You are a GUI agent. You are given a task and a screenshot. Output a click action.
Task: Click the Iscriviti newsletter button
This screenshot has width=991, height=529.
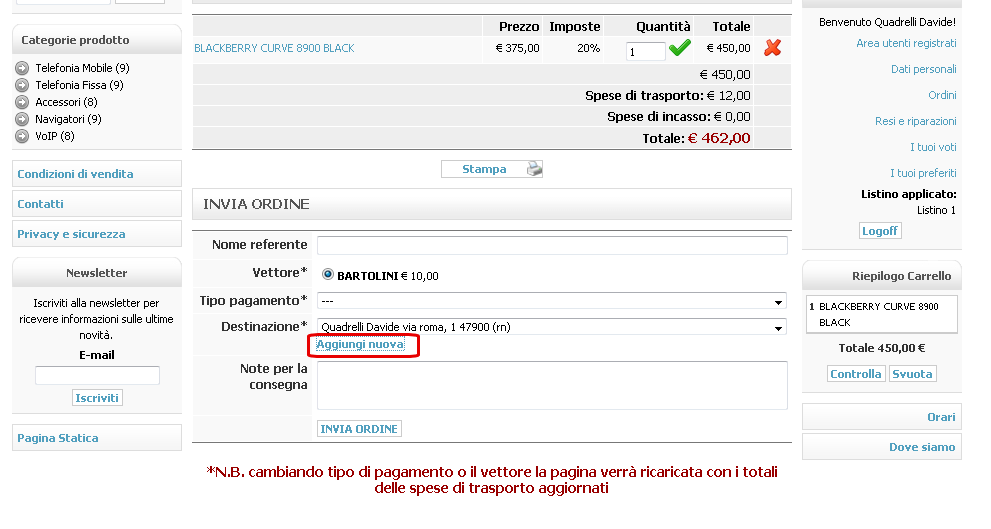pyautogui.click(x=97, y=398)
